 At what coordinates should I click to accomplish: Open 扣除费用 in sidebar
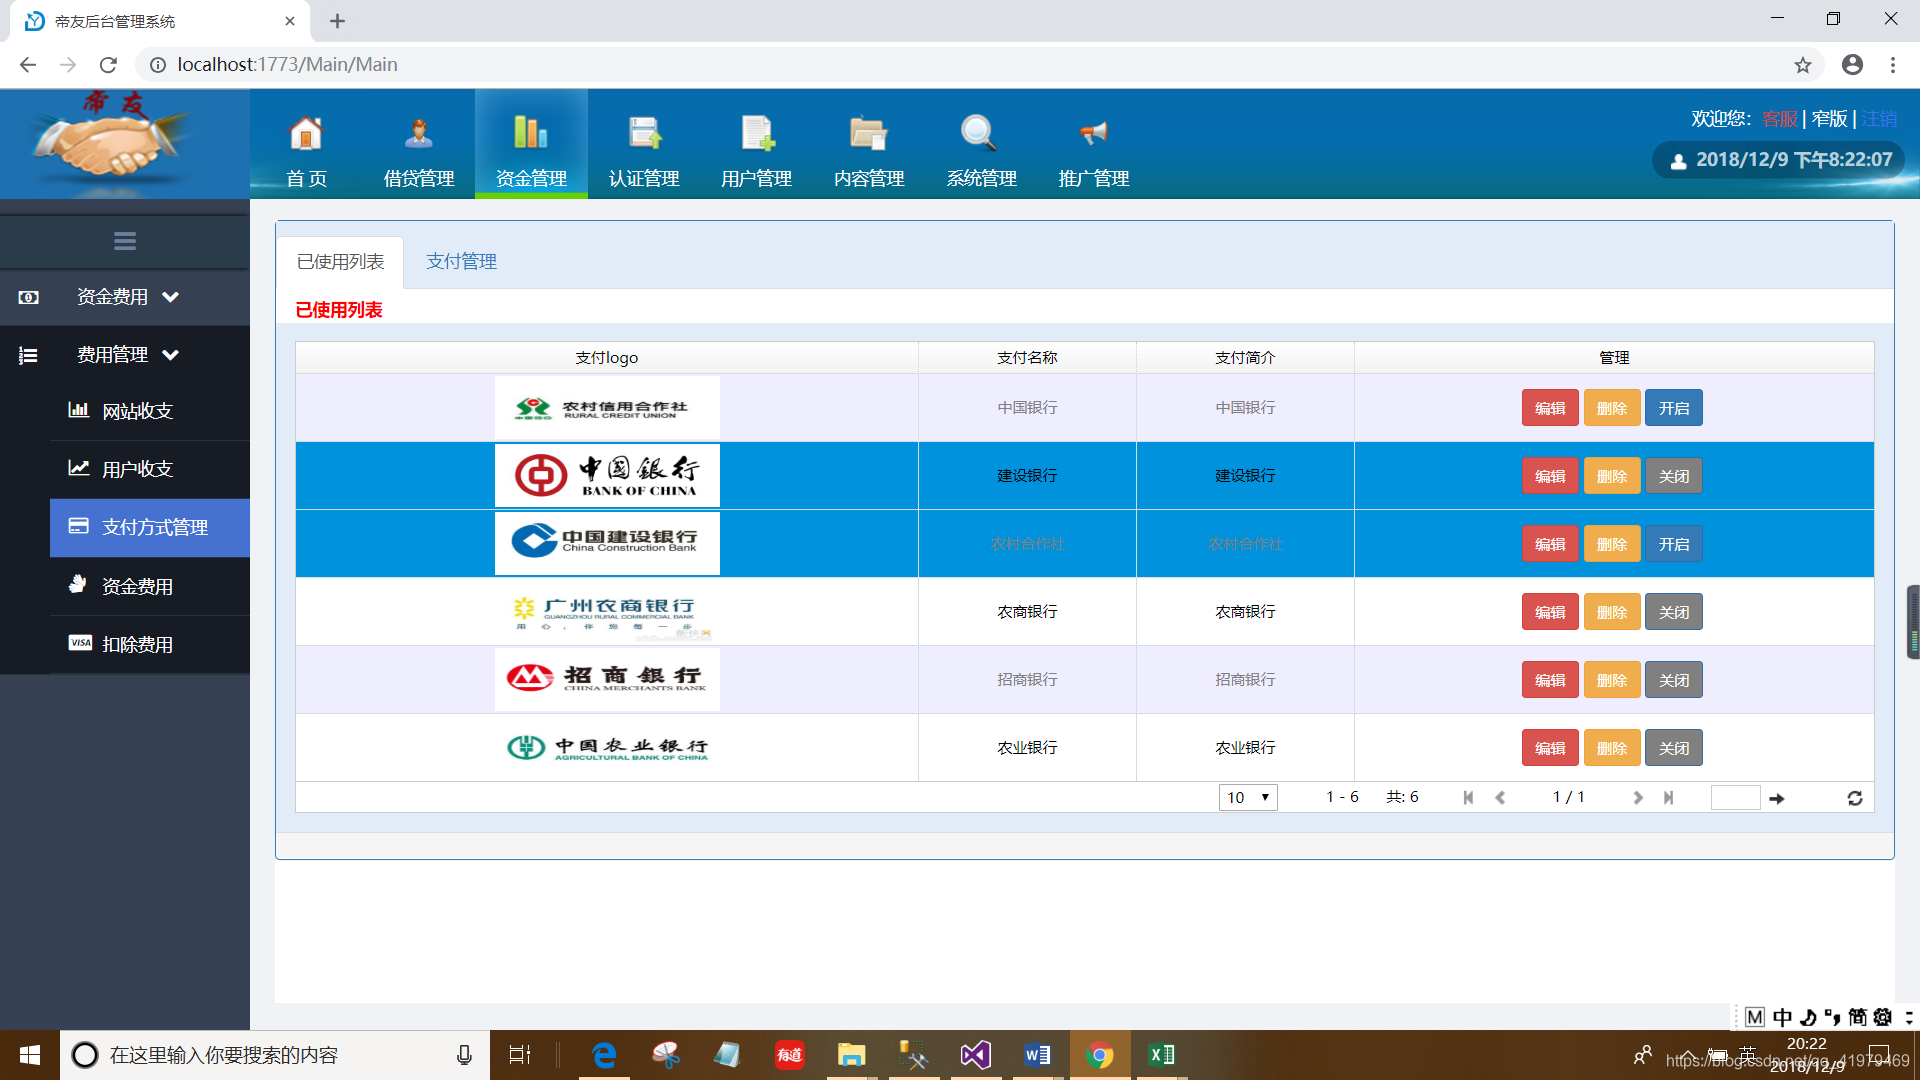coord(150,645)
